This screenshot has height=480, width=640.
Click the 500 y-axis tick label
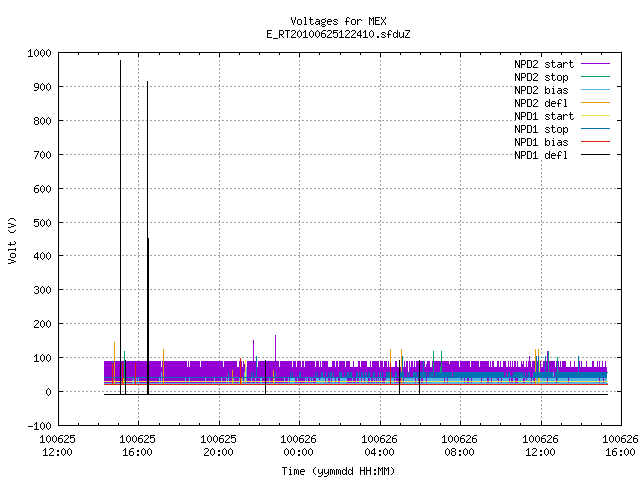coord(42,223)
